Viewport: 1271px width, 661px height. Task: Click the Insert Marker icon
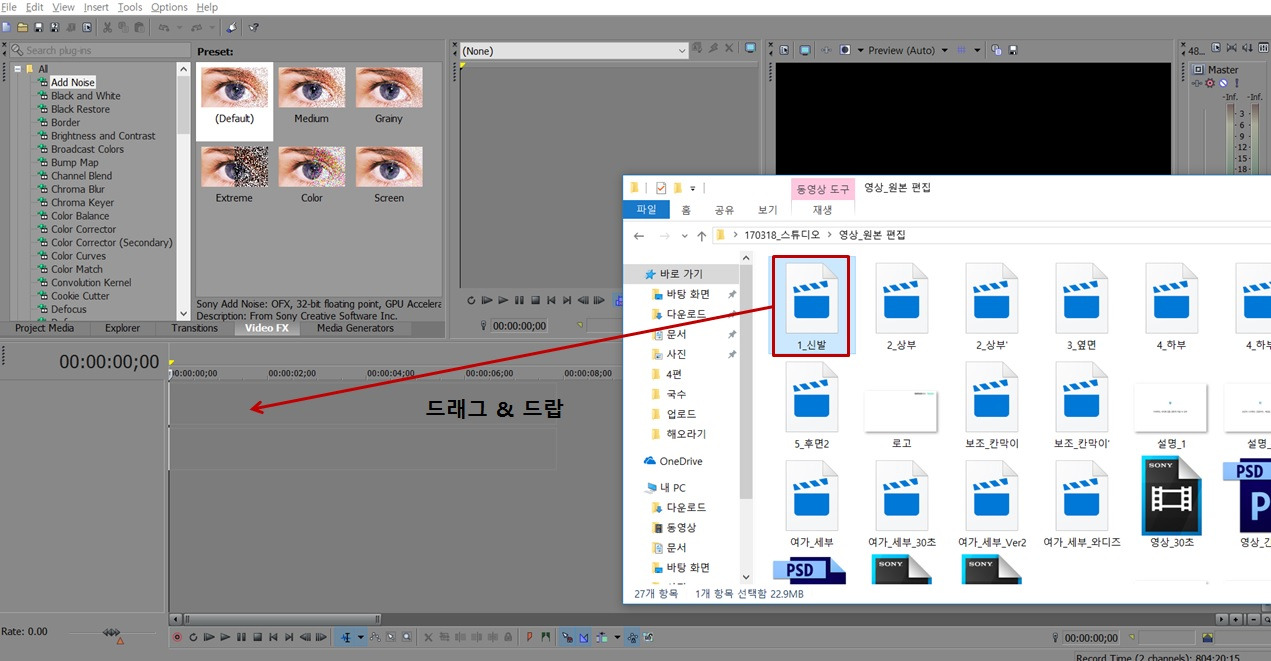(x=529, y=637)
